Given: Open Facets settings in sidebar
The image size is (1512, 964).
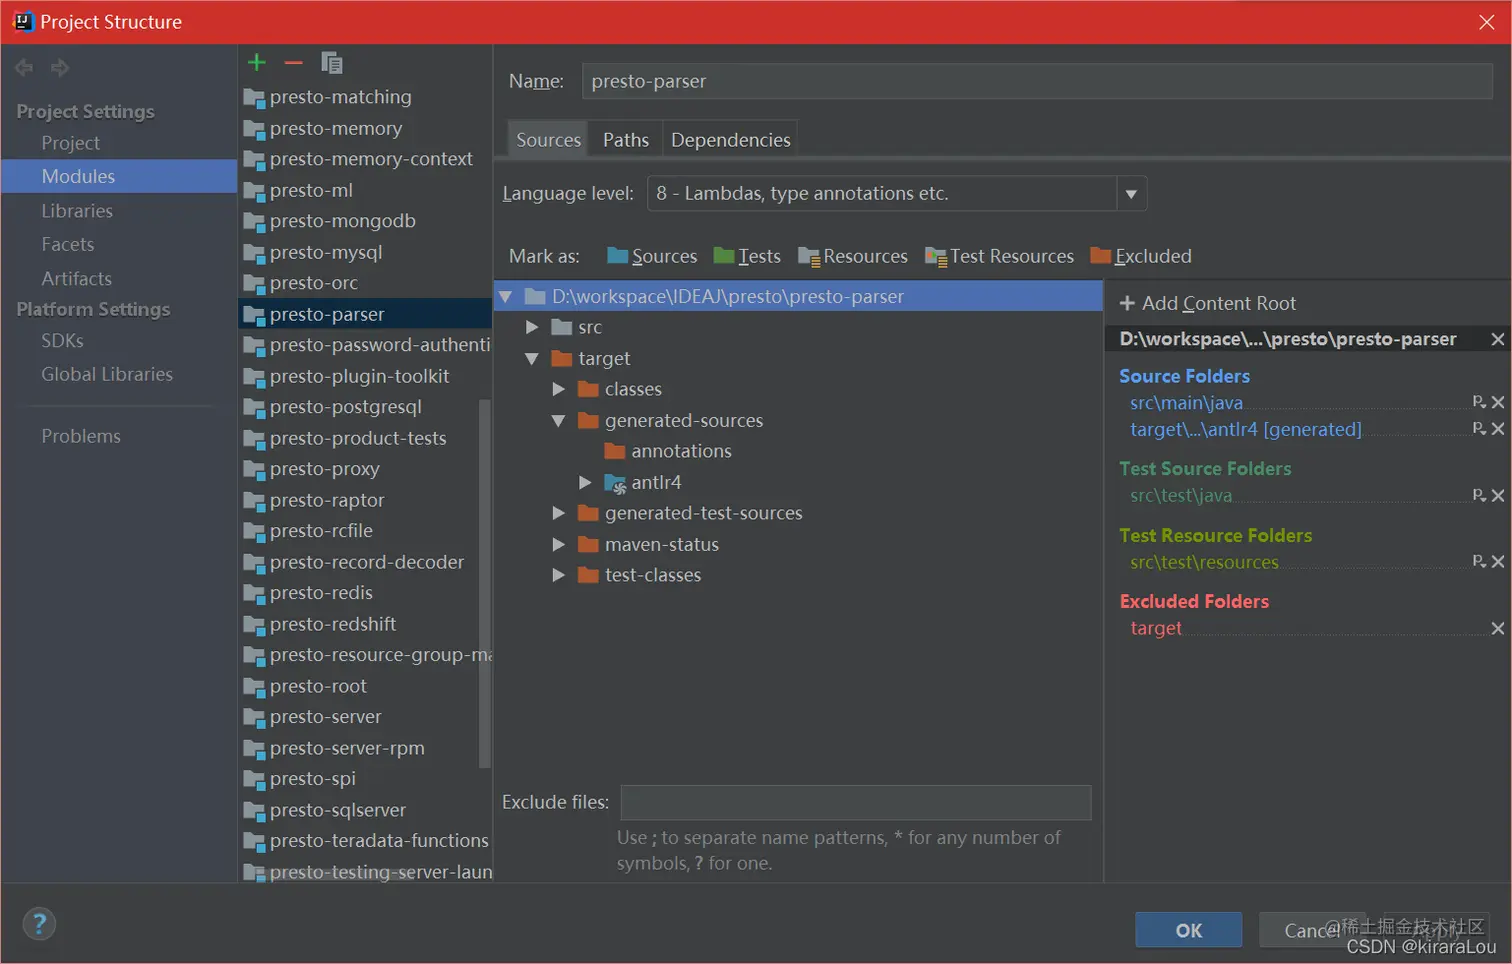Looking at the screenshot, I should click(67, 244).
